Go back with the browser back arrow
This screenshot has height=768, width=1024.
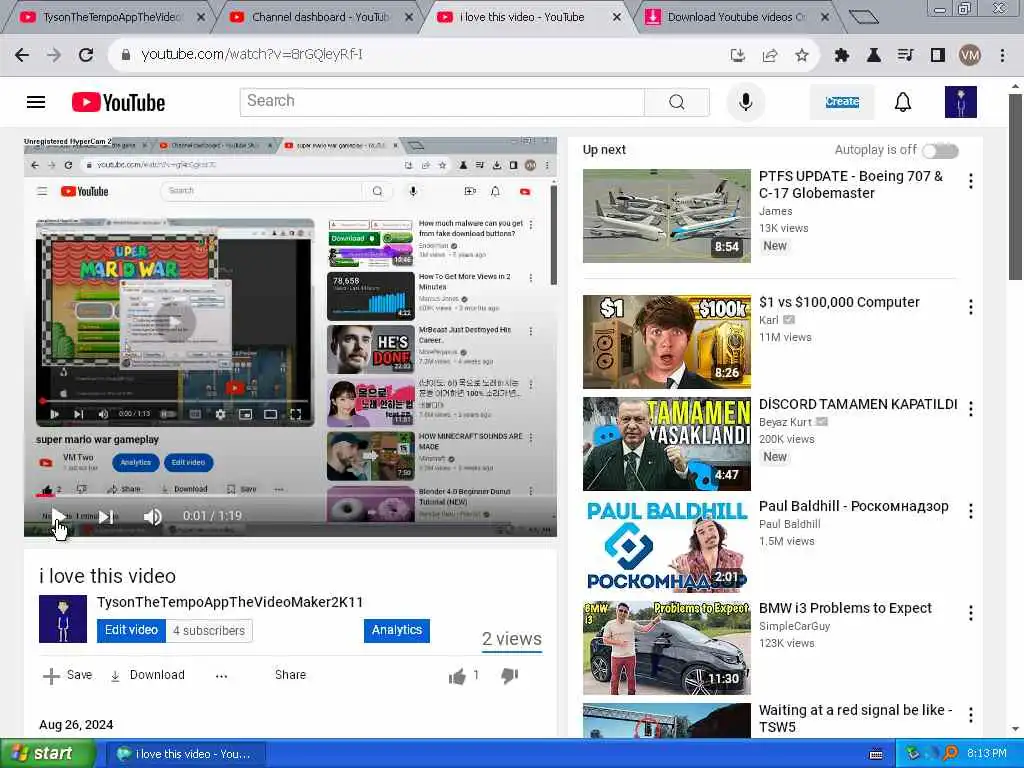click(22, 56)
